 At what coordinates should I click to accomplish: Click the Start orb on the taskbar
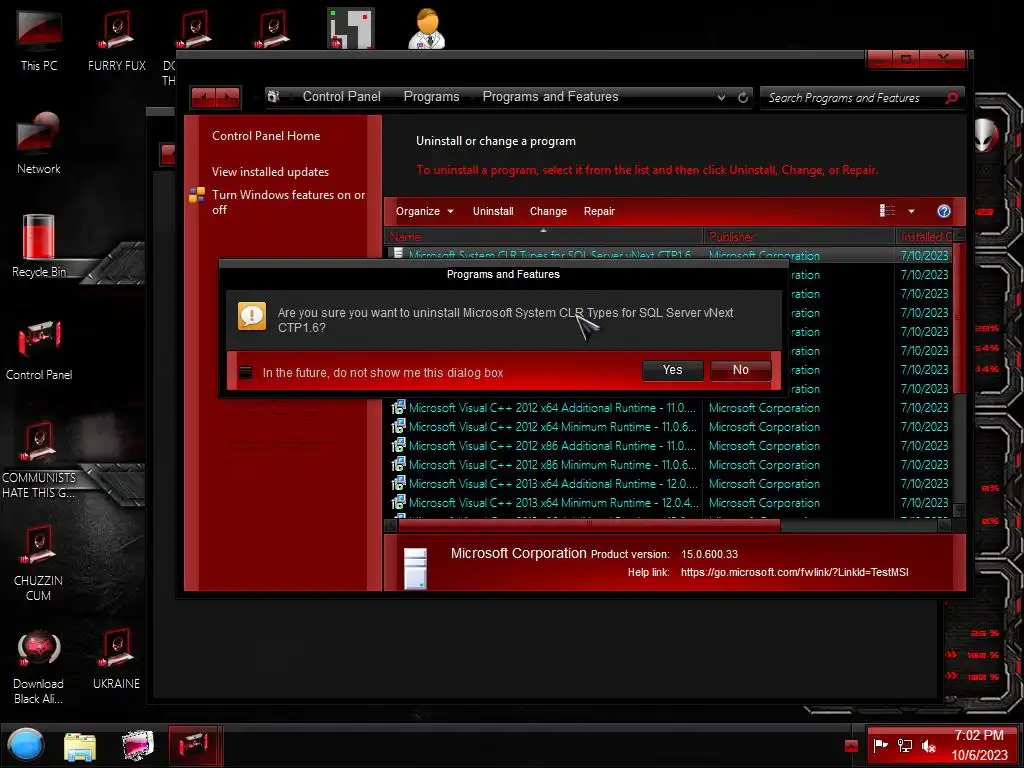26,745
